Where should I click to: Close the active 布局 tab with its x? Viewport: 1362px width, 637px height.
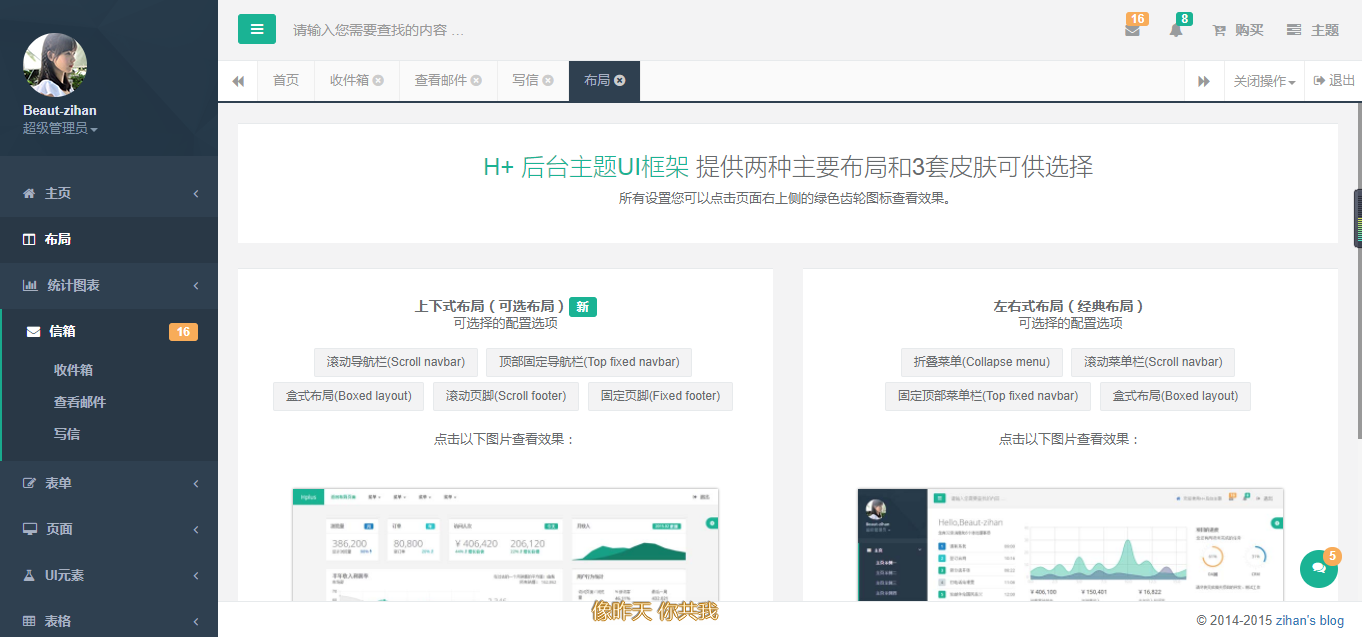(620, 81)
